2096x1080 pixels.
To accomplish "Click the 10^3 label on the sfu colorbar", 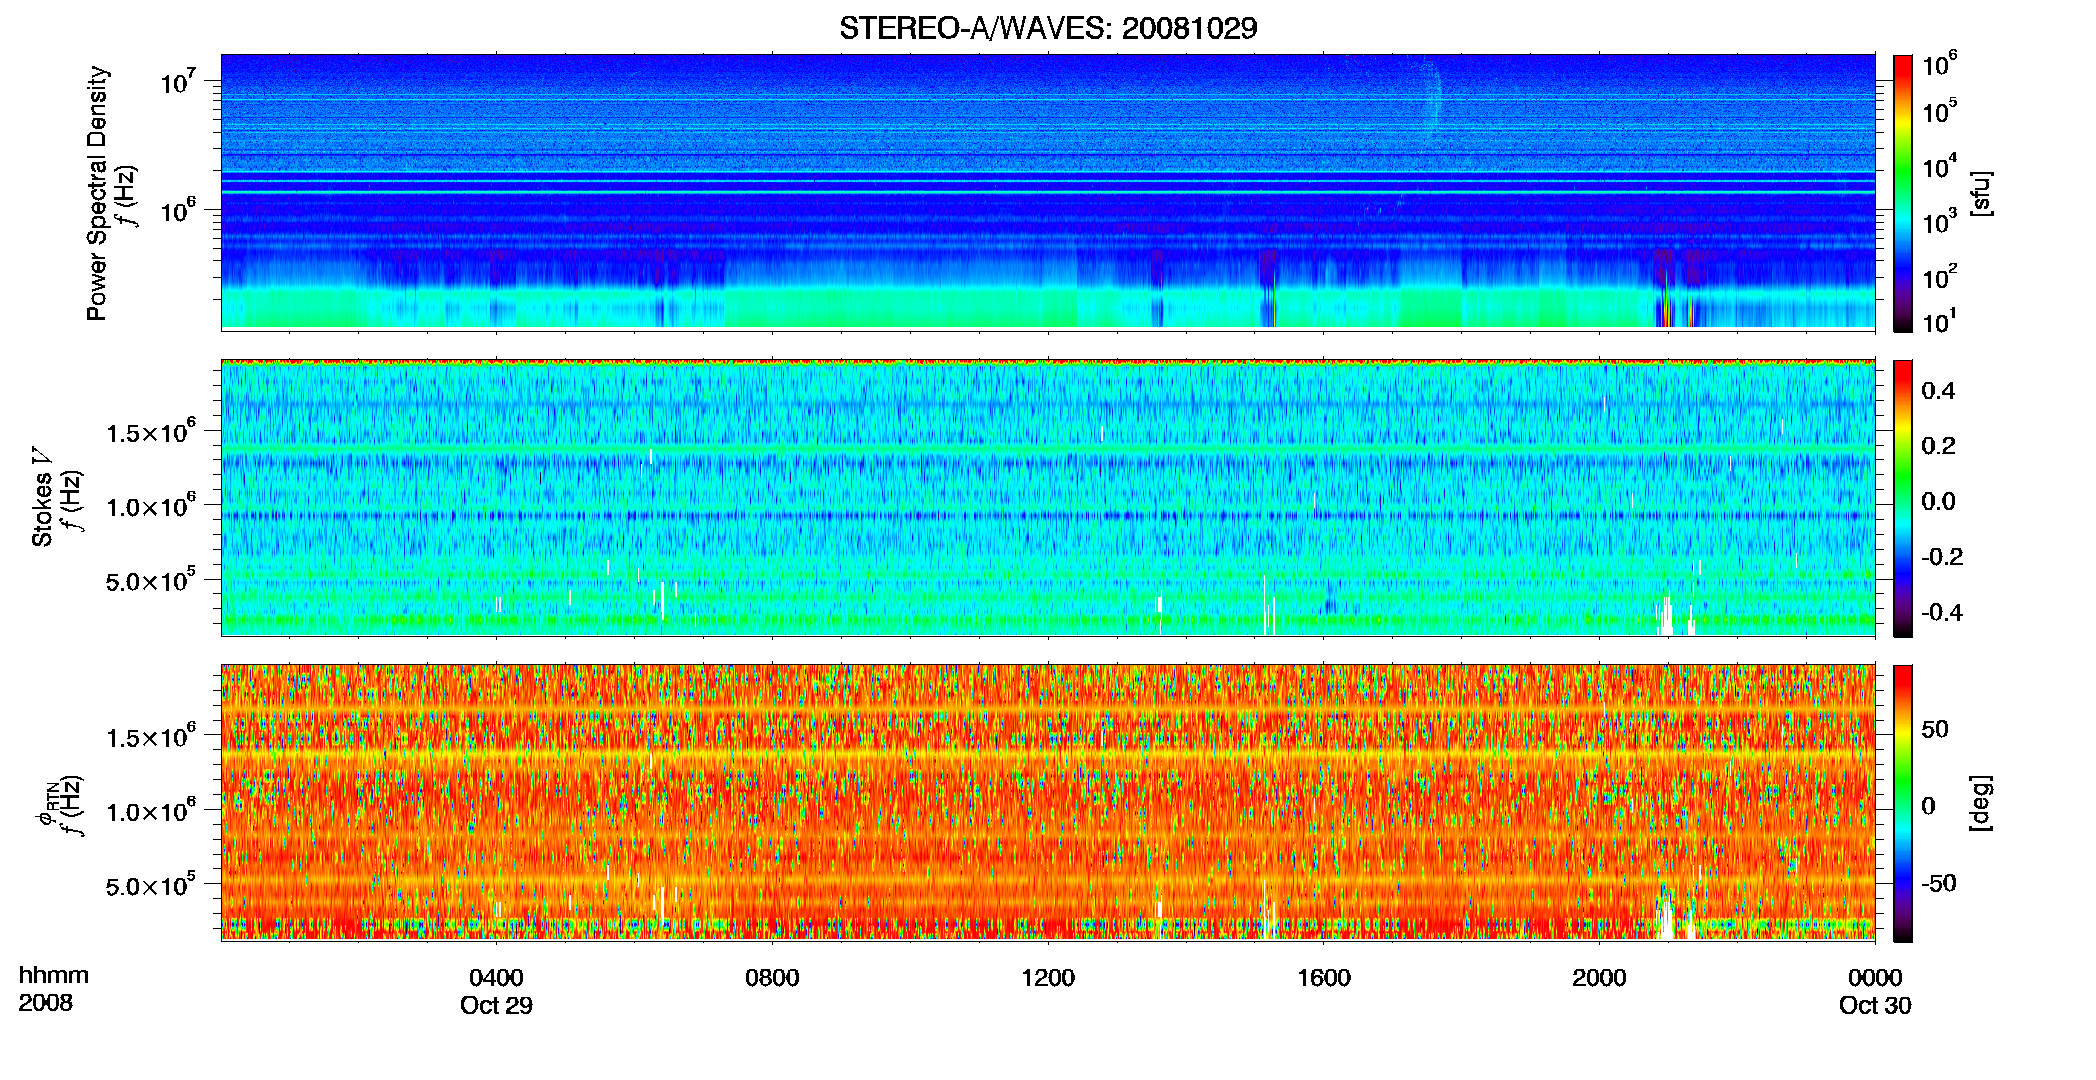I will pyautogui.click(x=1939, y=222).
